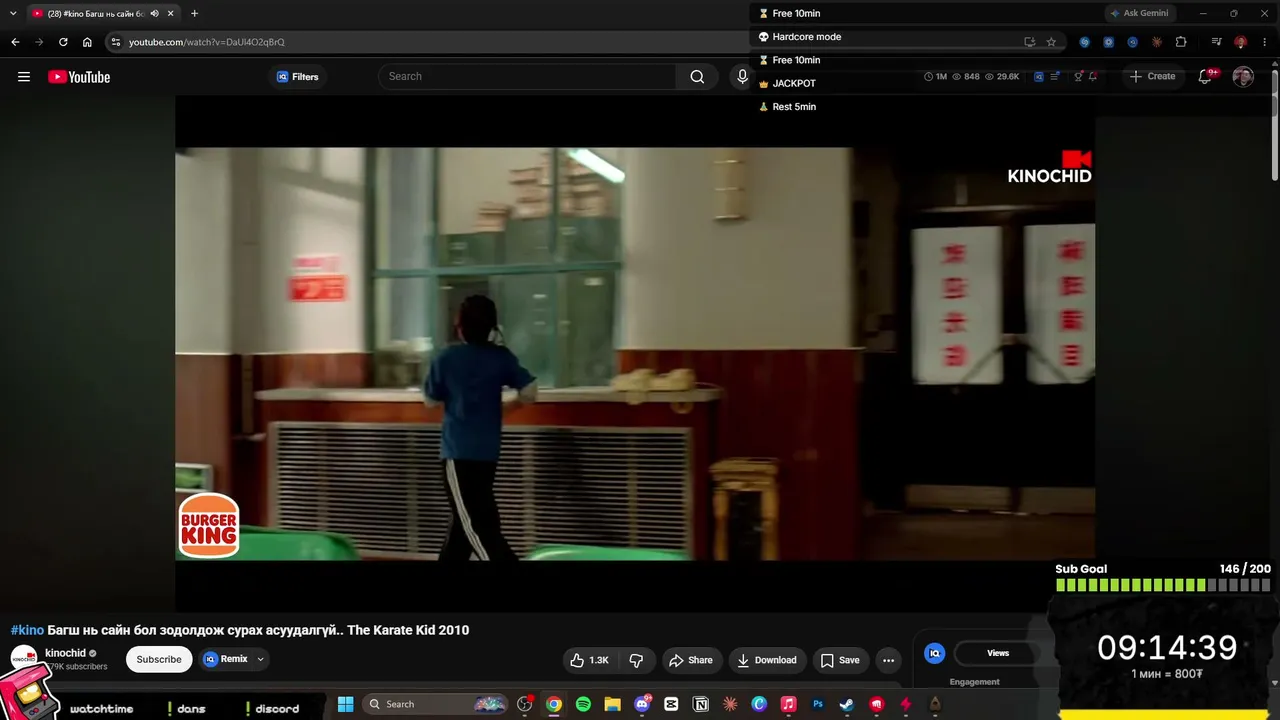Viewport: 1280px width, 720px height.
Task: Click the video player to pause
Action: point(635,354)
